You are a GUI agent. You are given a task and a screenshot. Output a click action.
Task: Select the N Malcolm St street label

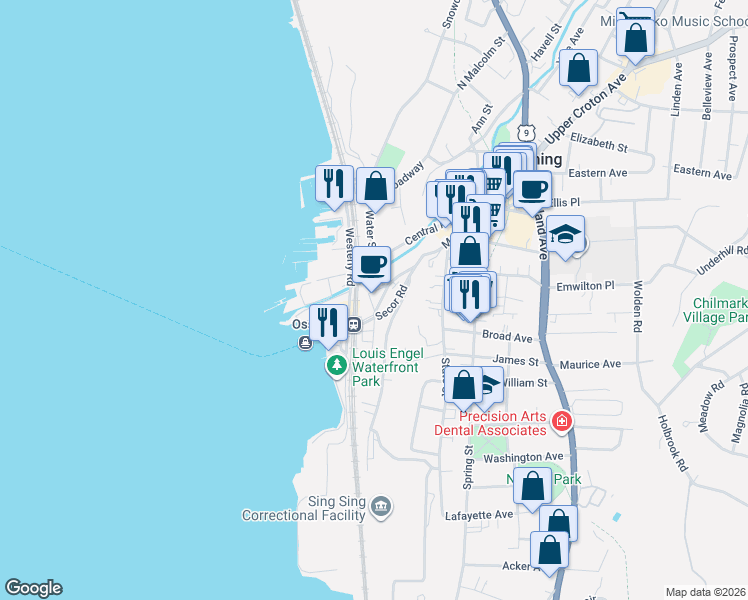click(481, 63)
